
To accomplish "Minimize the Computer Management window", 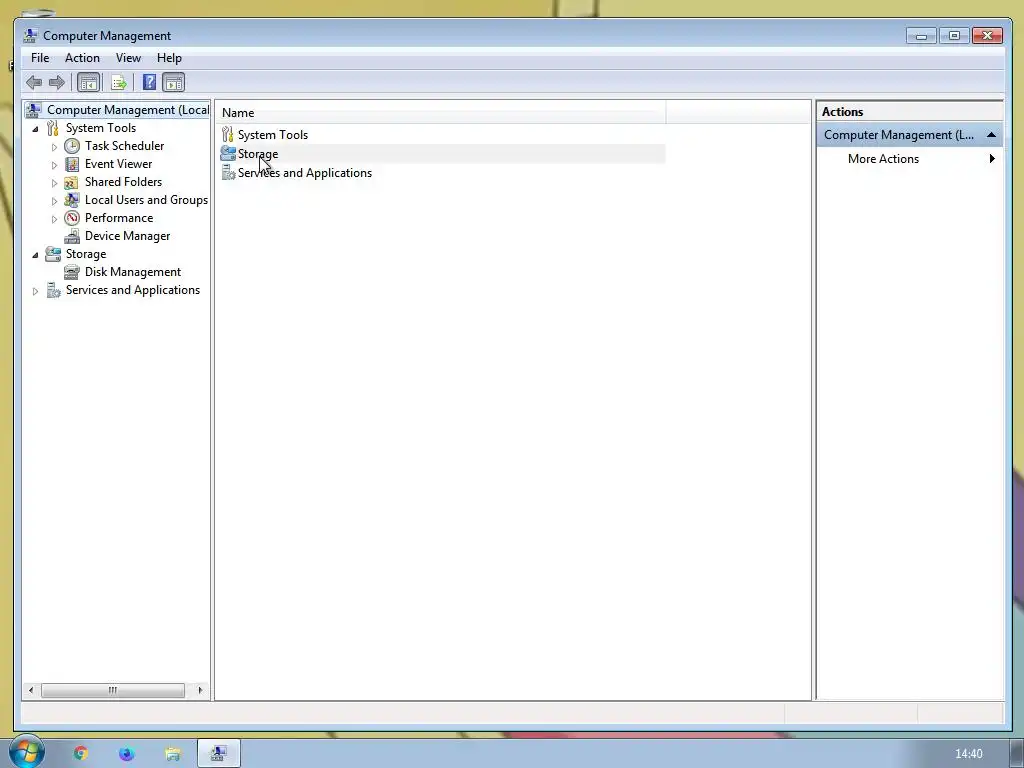I will click(921, 35).
